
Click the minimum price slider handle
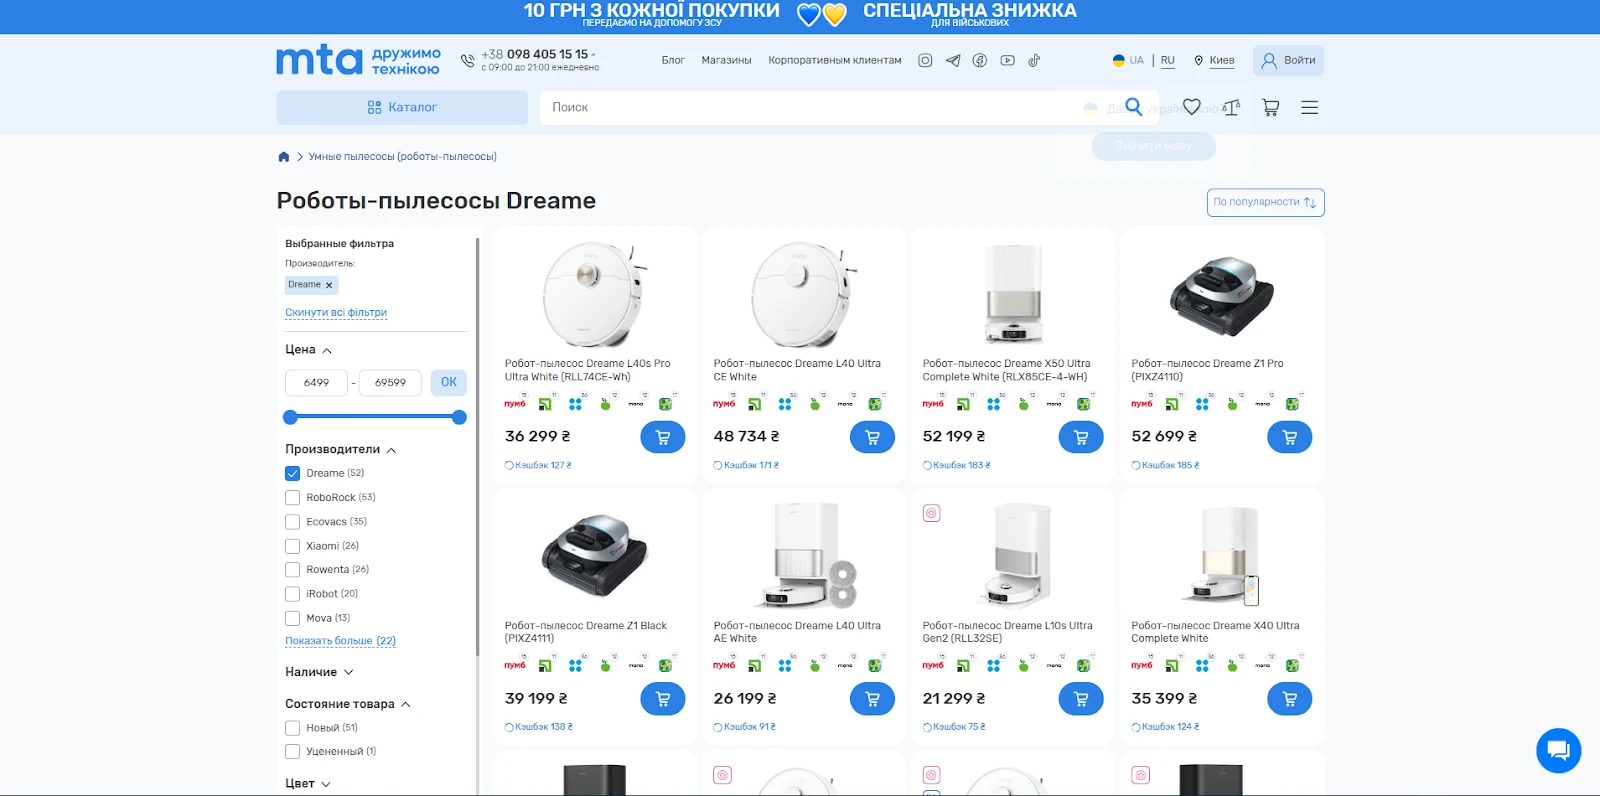pyautogui.click(x=291, y=417)
